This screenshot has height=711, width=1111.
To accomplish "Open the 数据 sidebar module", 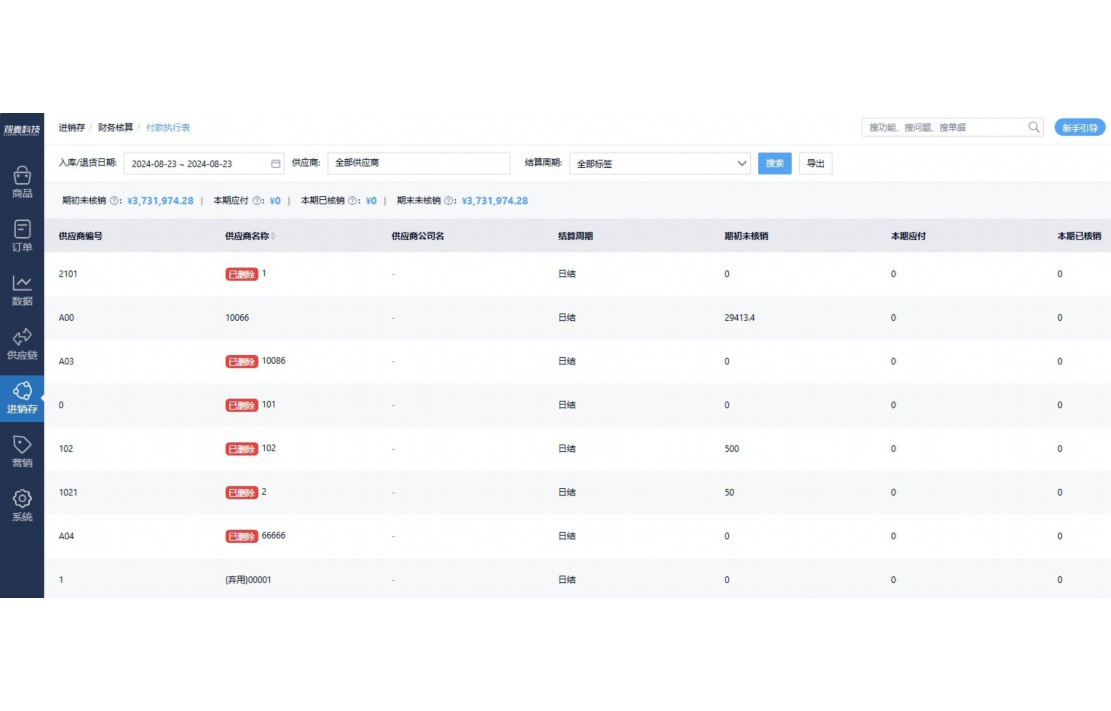I will 22,290.
